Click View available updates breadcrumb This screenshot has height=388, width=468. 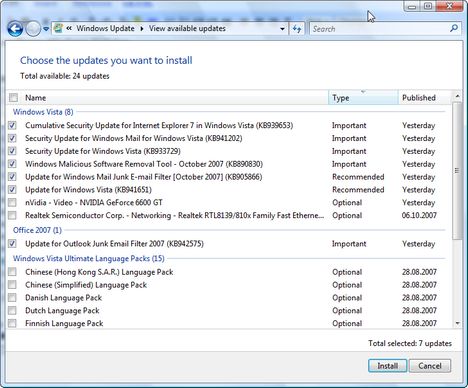pos(187,29)
